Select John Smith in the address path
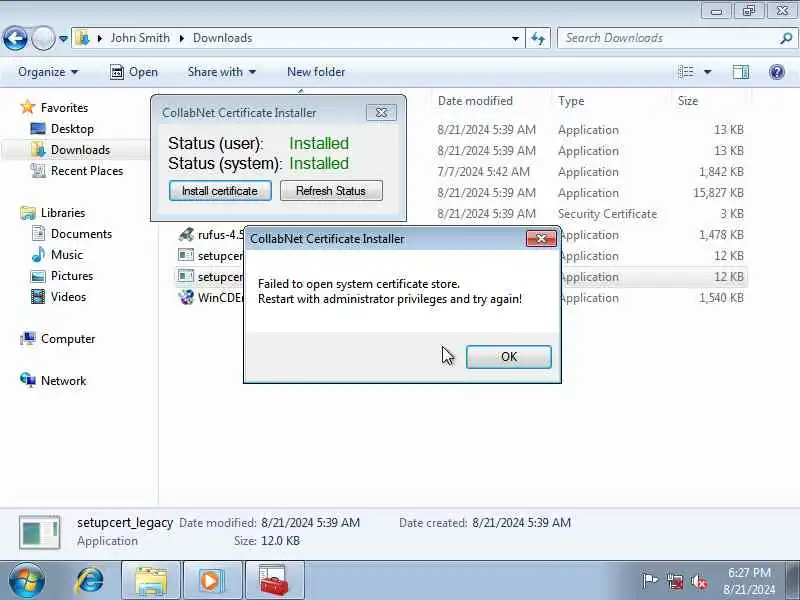800x600 pixels. click(x=140, y=38)
